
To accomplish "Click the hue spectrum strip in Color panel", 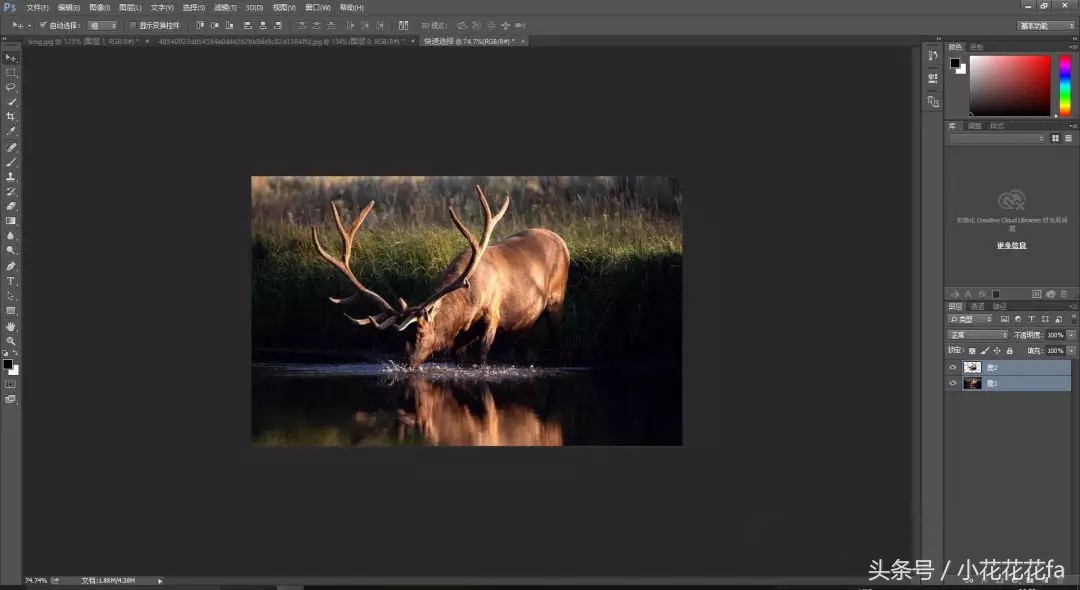I will pyautogui.click(x=1065, y=85).
